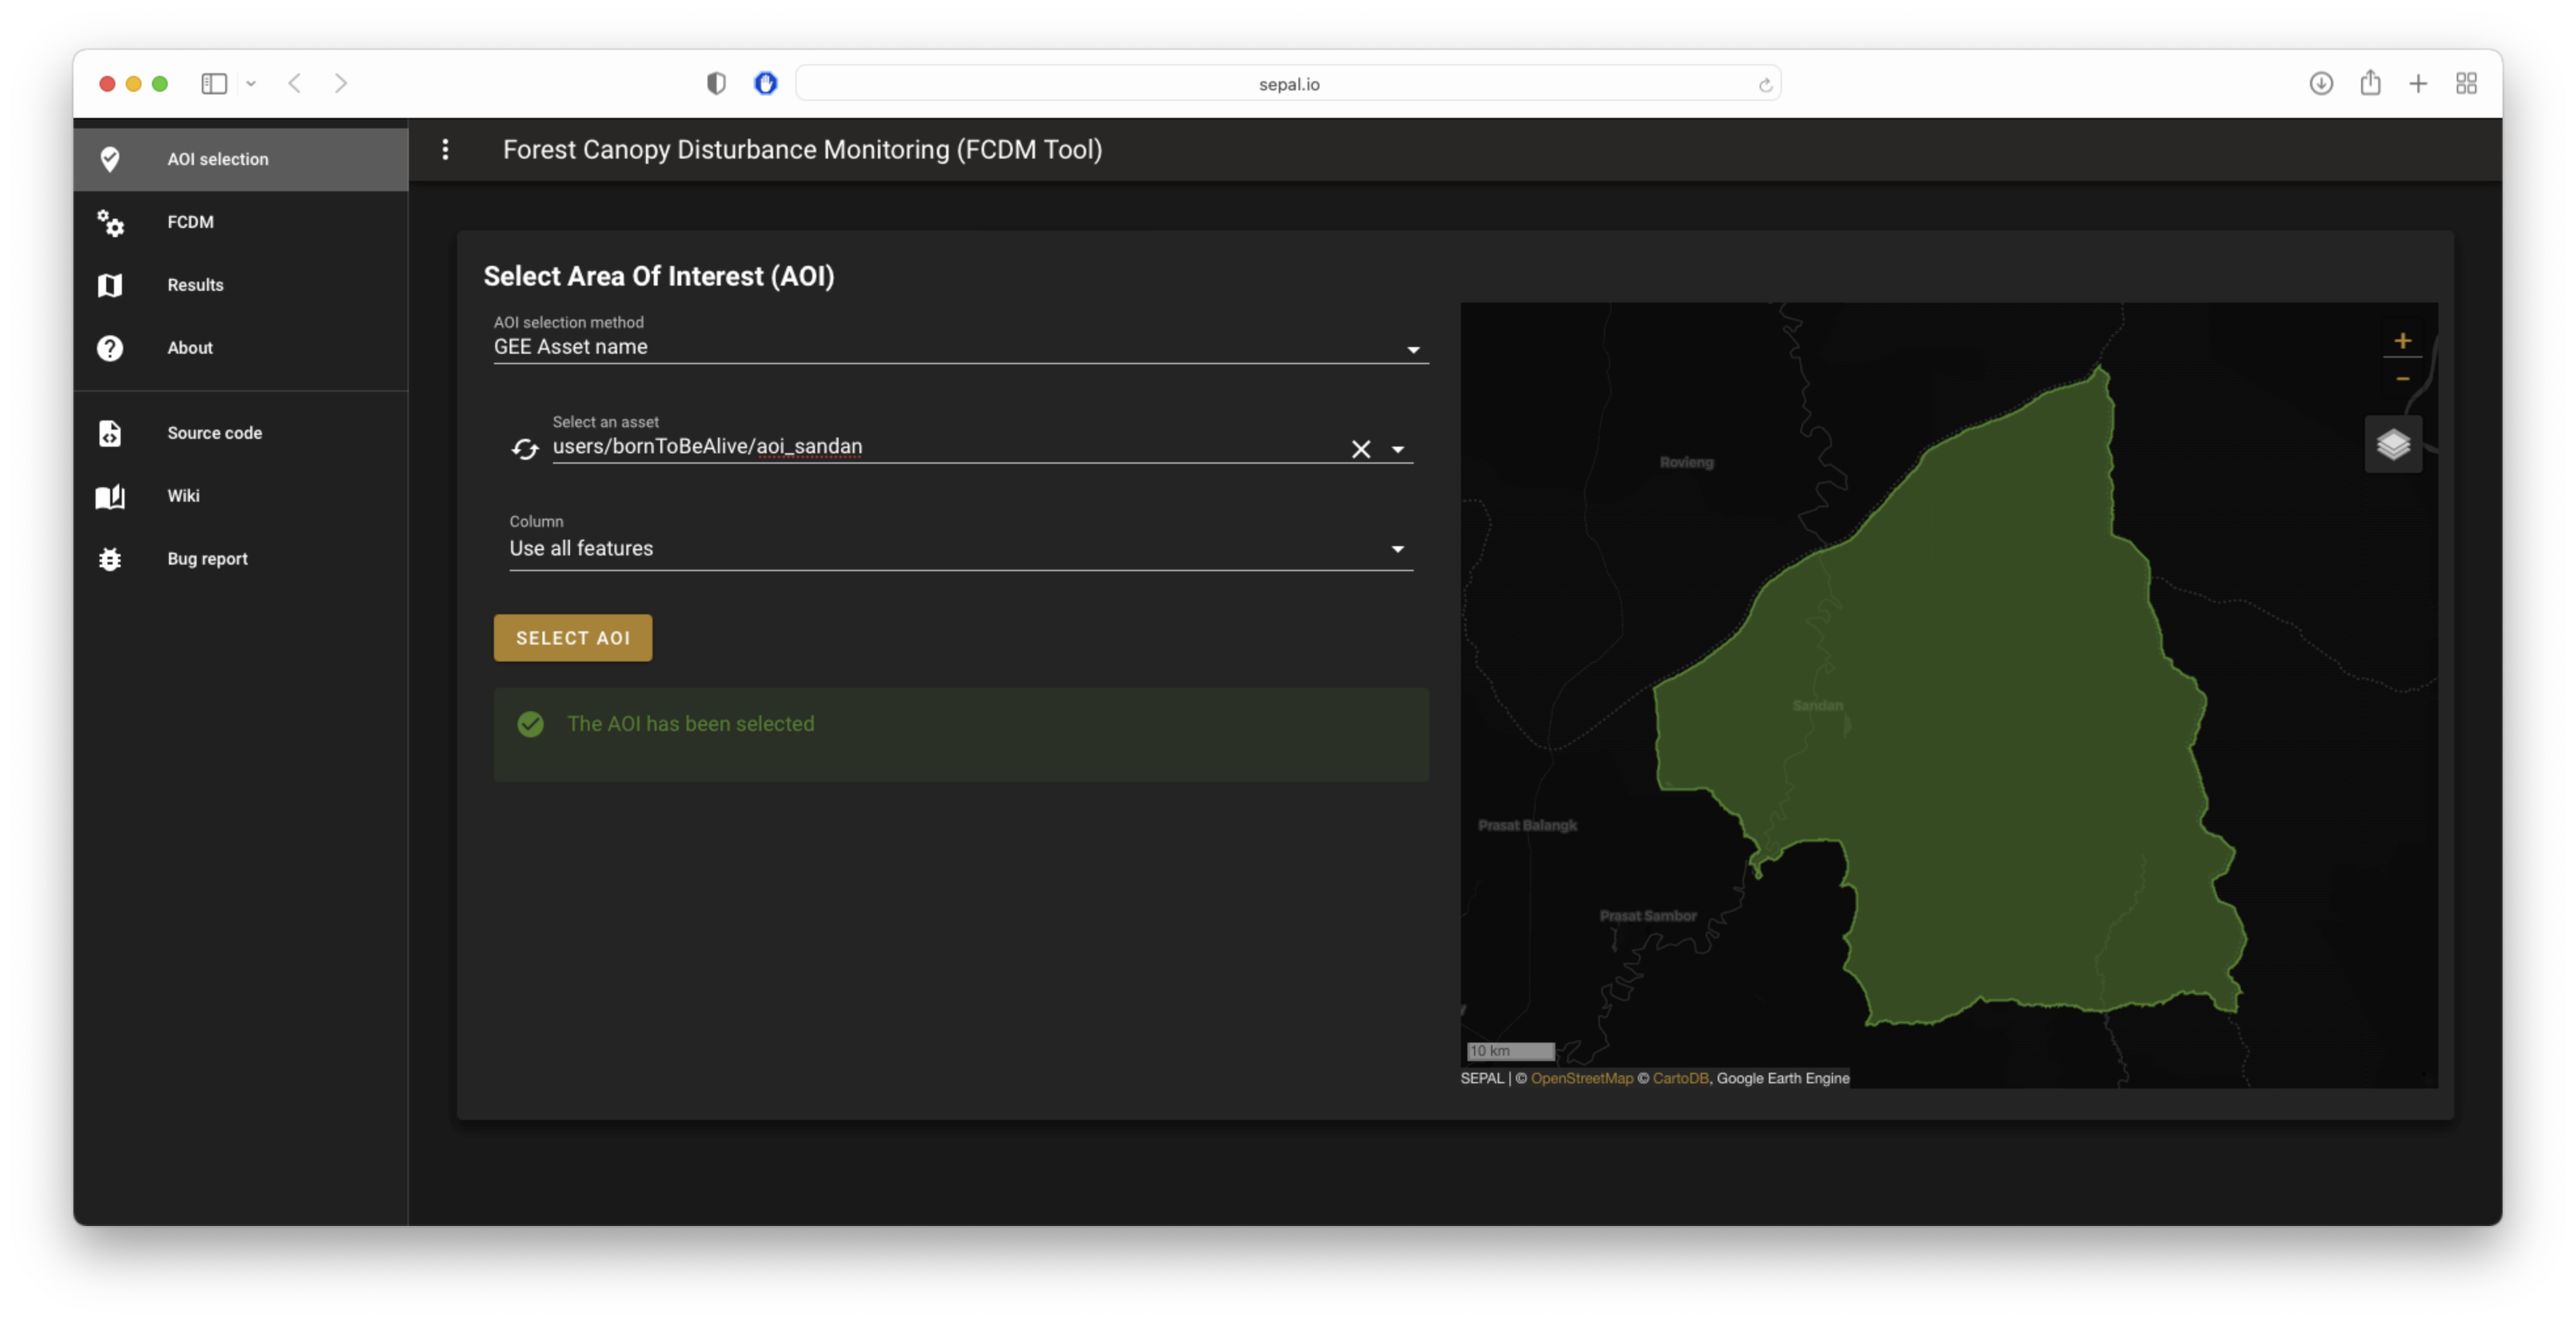Click the browser share icon
The height and width of the screenshot is (1323, 2576).
2370,84
